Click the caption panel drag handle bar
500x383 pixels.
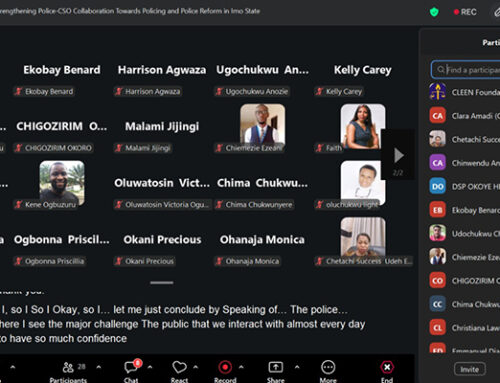point(162,283)
